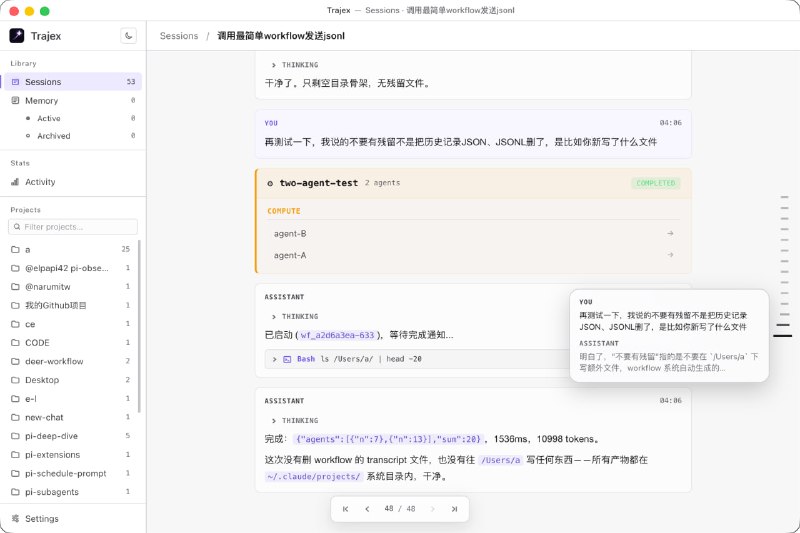Image resolution: width=800 pixels, height=533 pixels.
Task: Open the Desktop project
Action: 71,380
